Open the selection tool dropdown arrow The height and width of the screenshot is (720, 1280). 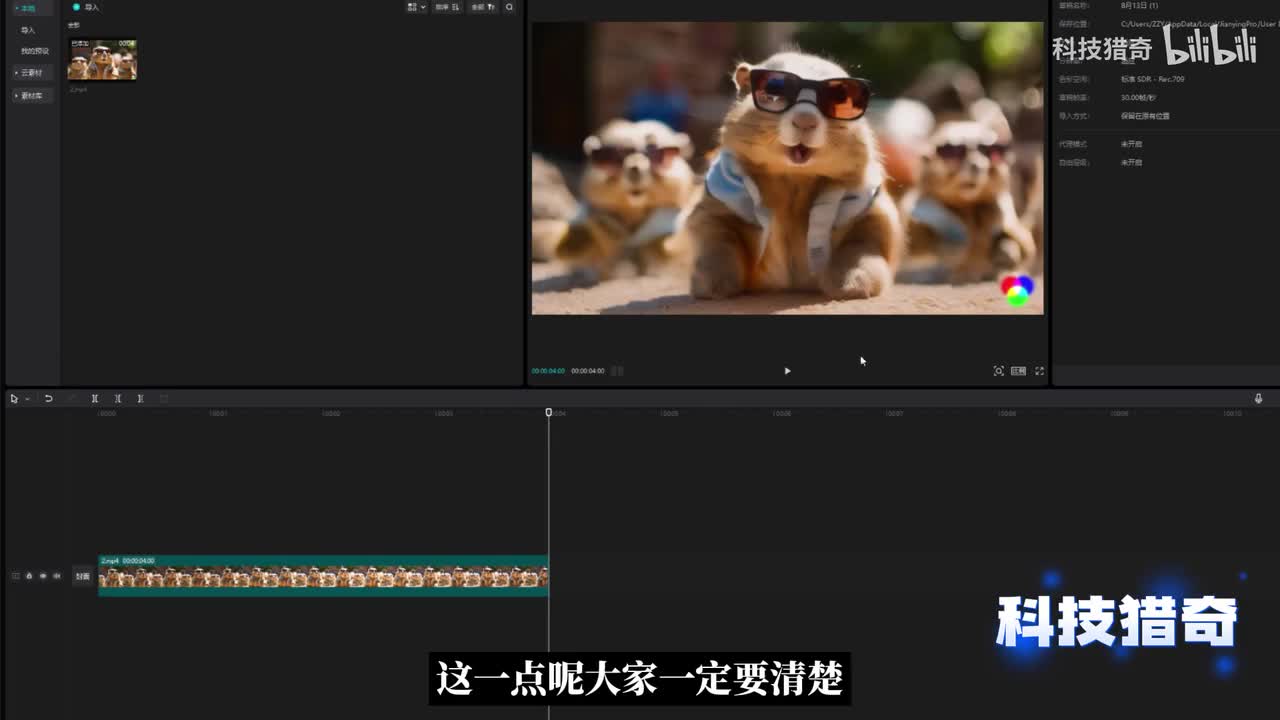tap(27, 399)
